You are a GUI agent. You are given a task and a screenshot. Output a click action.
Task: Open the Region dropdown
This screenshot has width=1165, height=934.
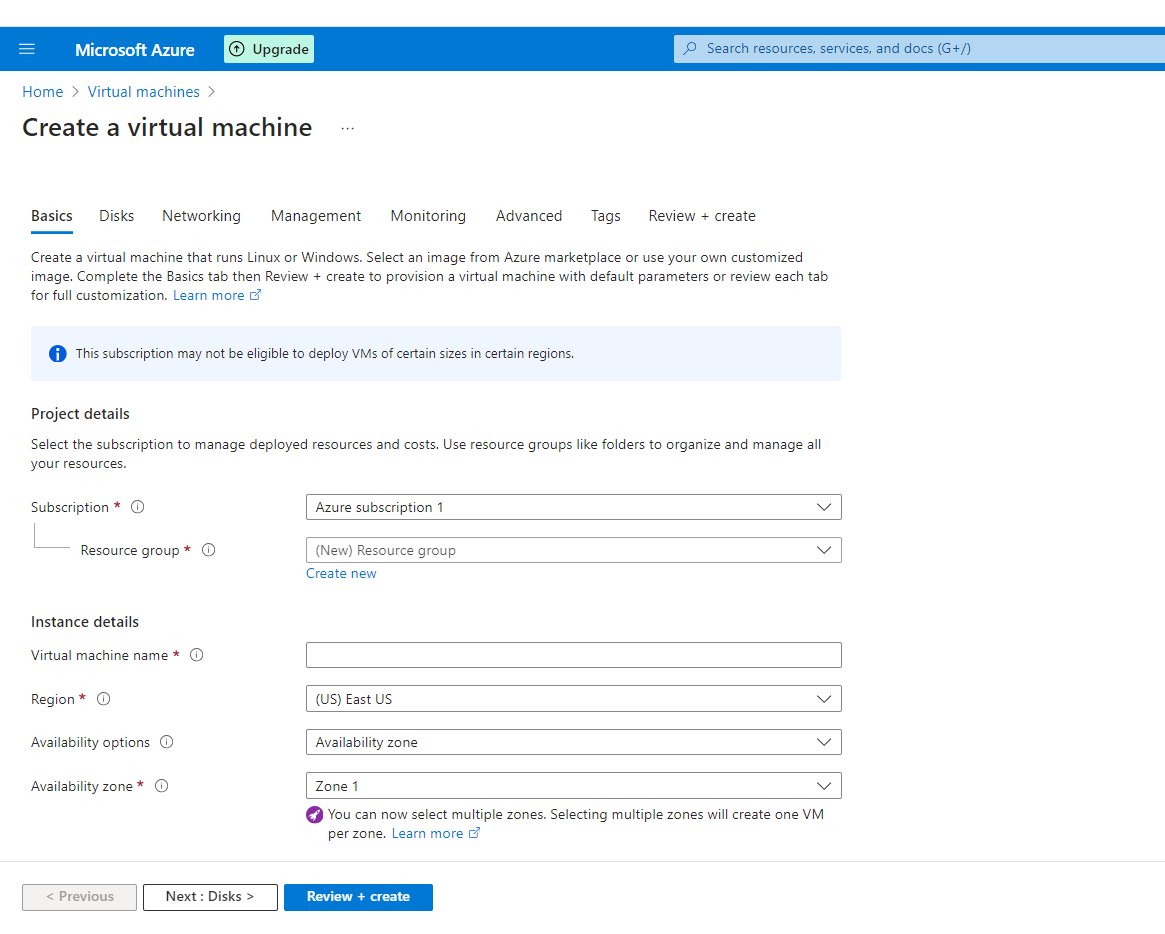pos(574,698)
